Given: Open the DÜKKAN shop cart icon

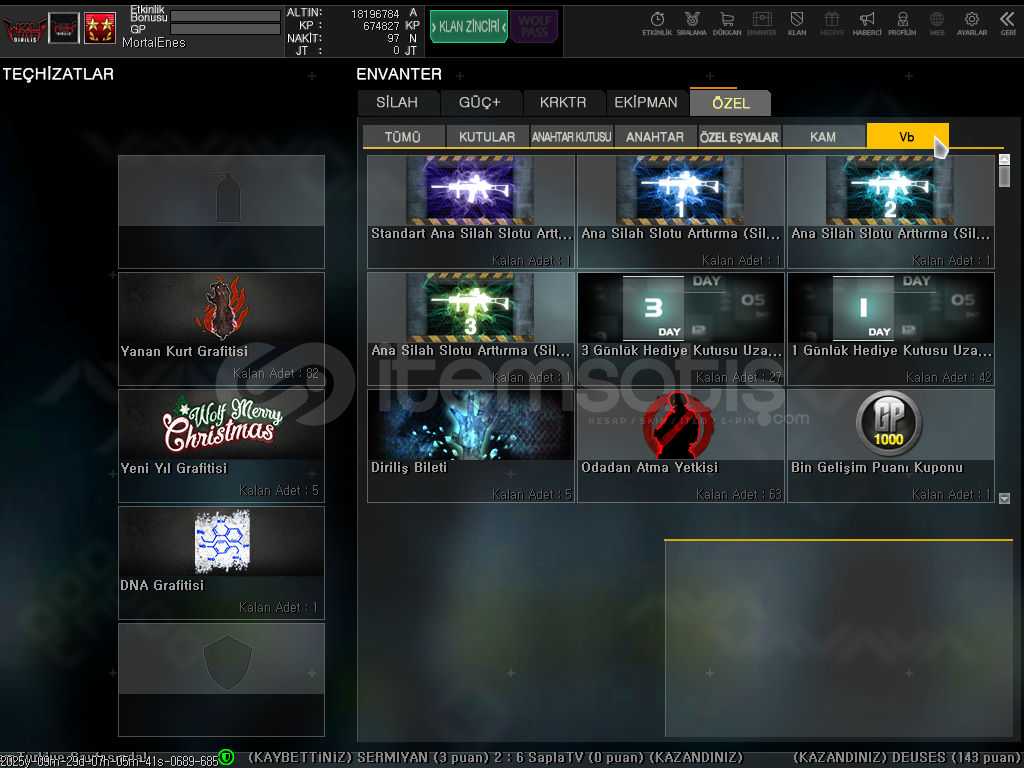Looking at the screenshot, I should (x=727, y=24).
